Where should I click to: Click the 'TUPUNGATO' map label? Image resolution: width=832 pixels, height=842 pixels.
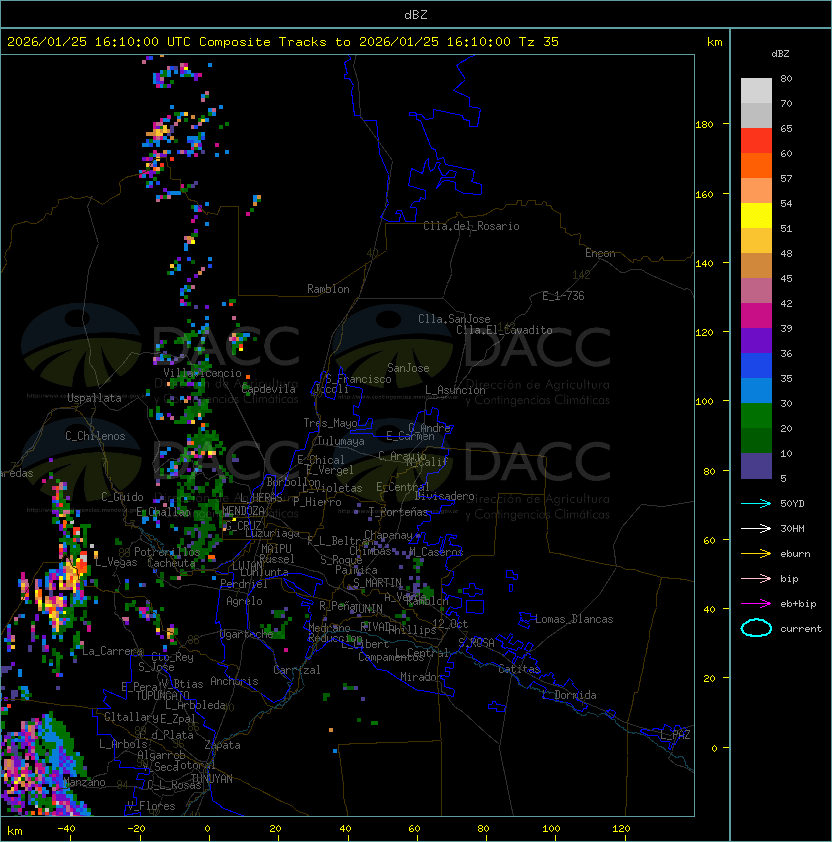click(163, 695)
